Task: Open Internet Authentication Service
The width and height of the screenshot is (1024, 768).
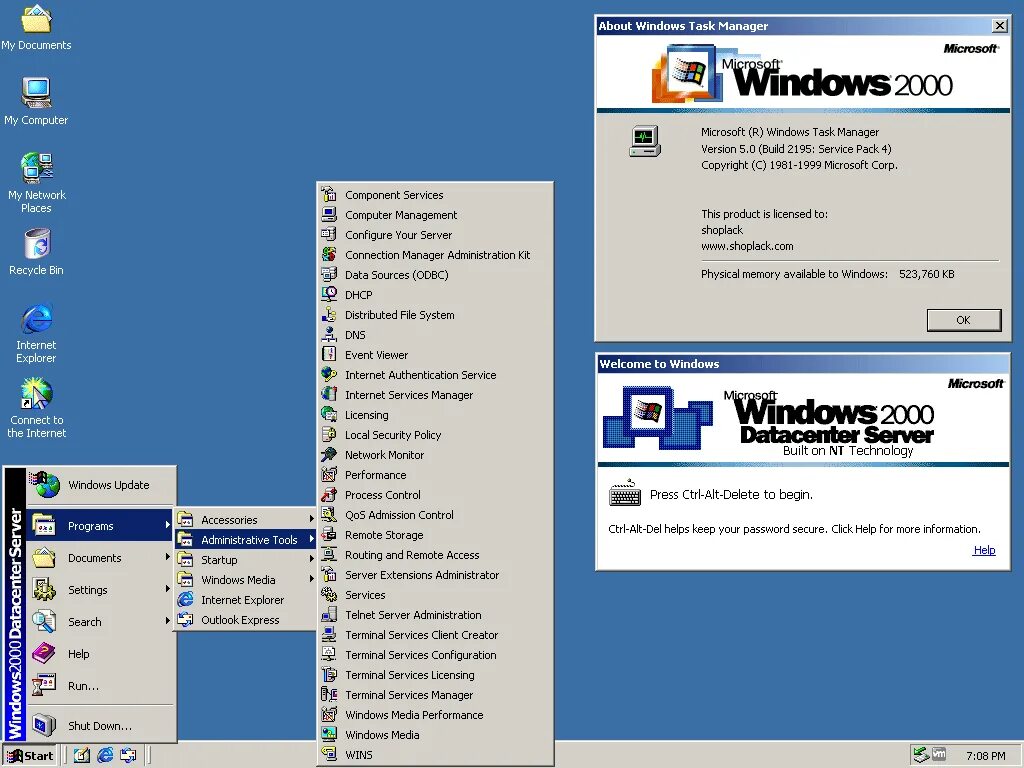Action: coord(435,375)
